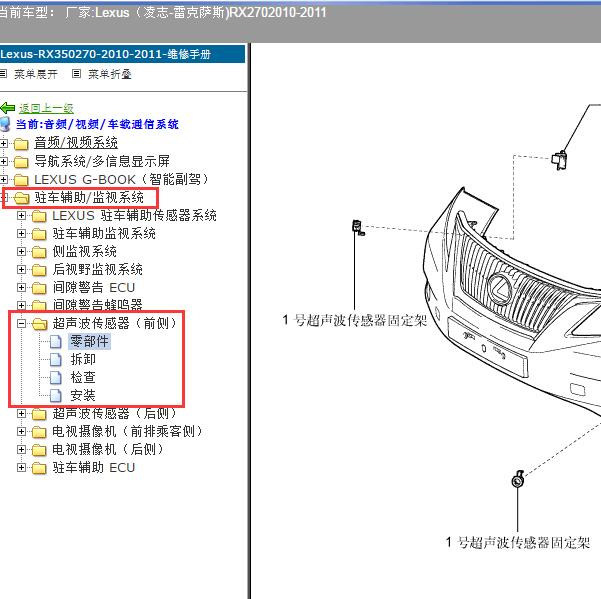Expand the 导航系统/多信息显示屏 node
Viewport: 601px width, 599px height.
tap(3, 162)
